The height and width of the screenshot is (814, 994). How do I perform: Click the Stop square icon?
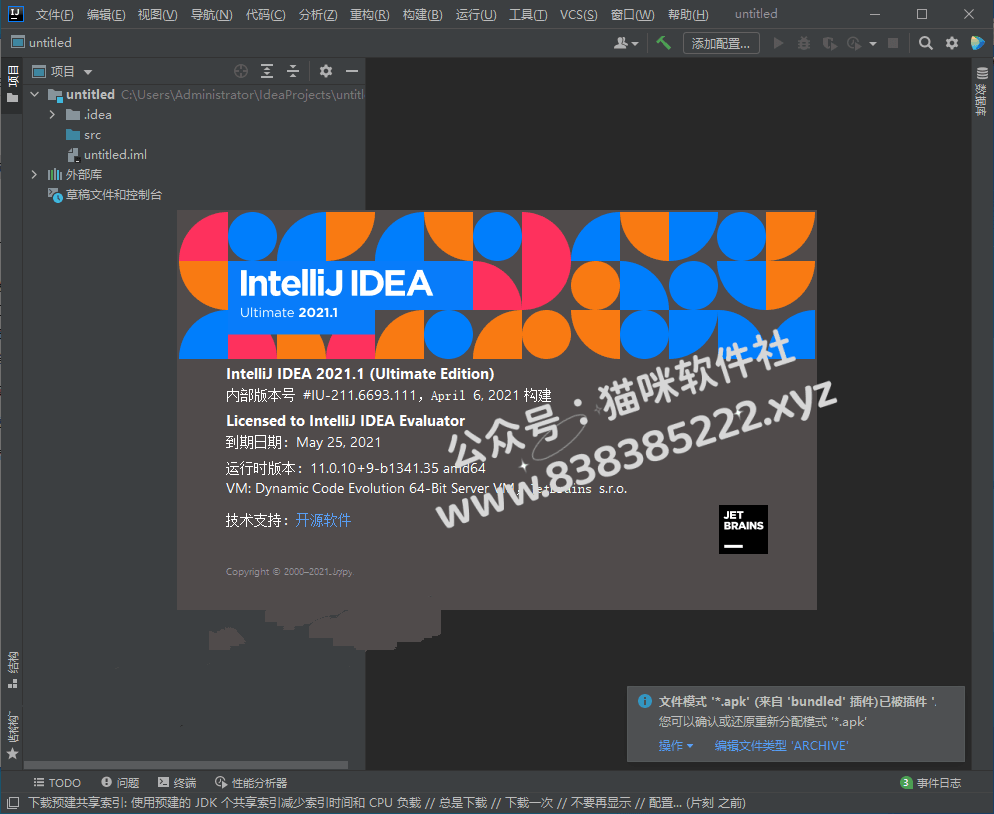(893, 43)
